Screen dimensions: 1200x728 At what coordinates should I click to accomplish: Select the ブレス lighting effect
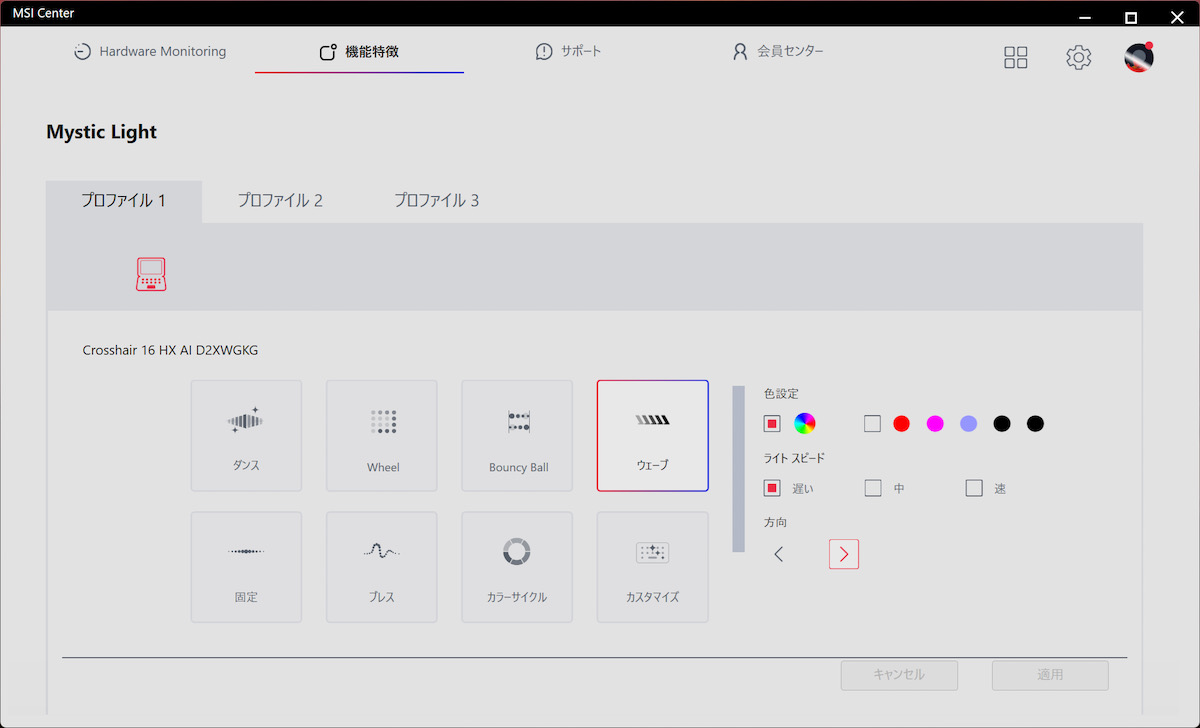coord(382,567)
